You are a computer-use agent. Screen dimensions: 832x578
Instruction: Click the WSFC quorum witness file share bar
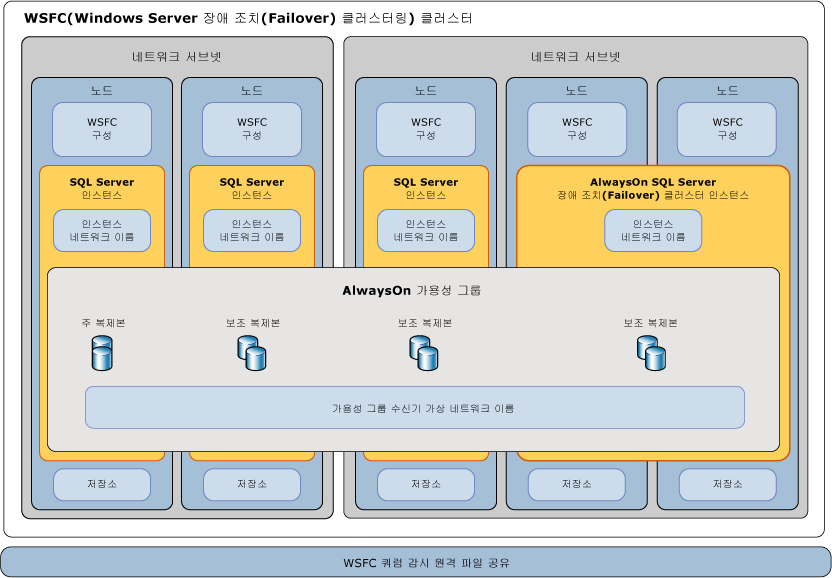pyautogui.click(x=416, y=563)
